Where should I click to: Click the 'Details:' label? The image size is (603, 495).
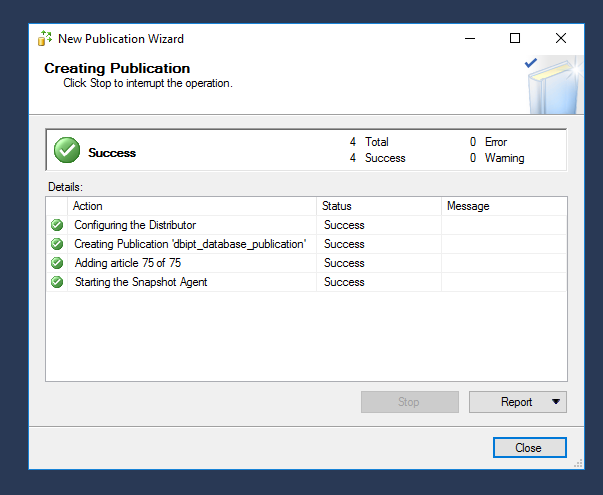pos(65,187)
